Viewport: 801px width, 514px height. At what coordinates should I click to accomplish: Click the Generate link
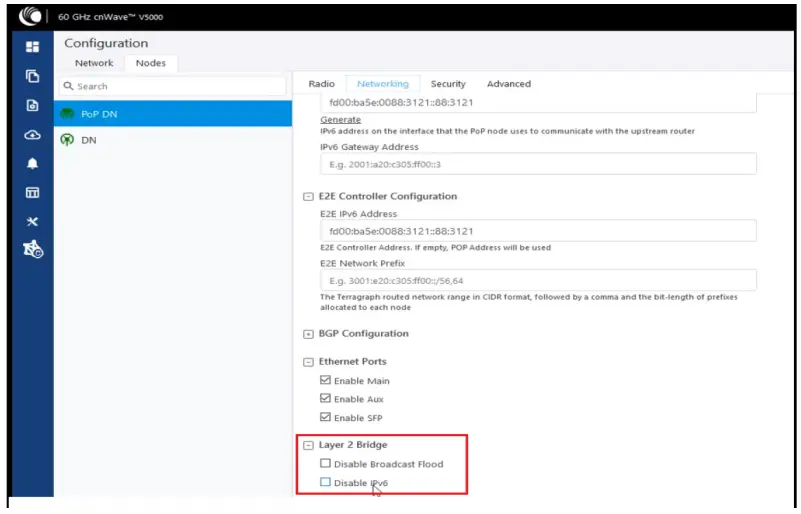(340, 120)
